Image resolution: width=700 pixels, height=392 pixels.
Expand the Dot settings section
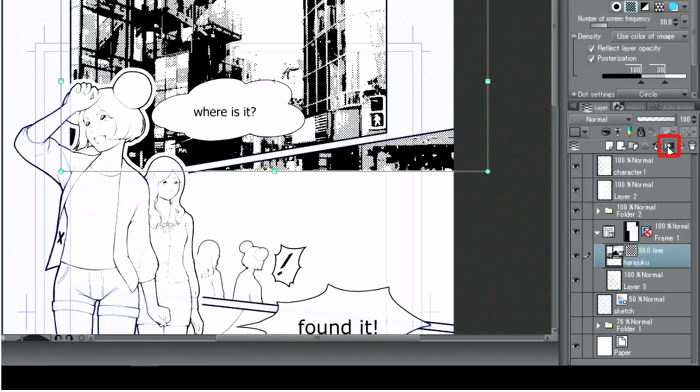point(574,94)
